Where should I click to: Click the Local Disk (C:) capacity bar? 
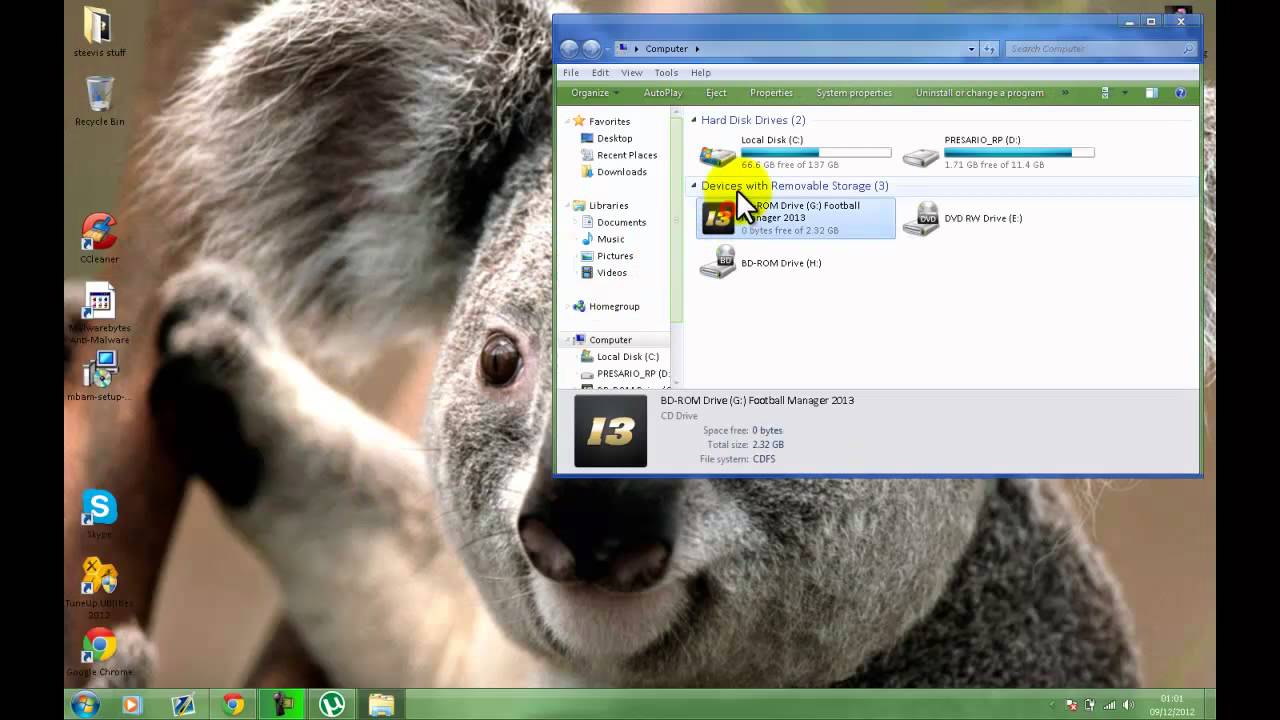[816, 153]
